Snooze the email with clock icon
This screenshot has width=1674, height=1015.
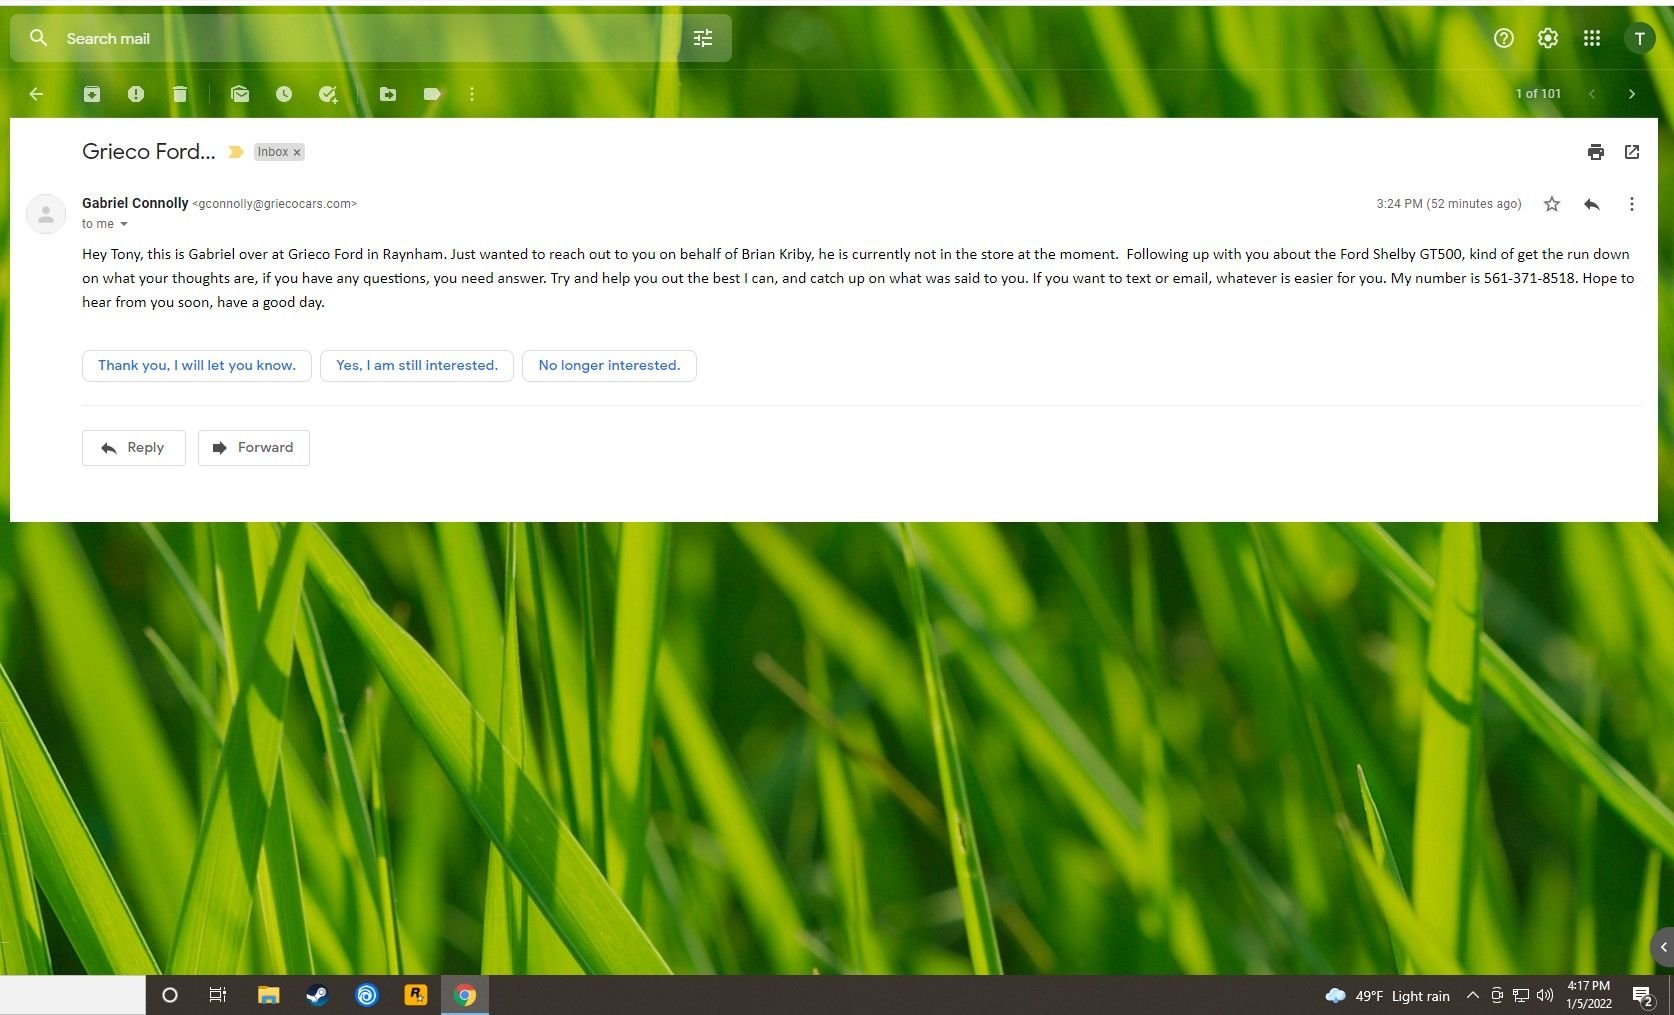[x=284, y=94]
